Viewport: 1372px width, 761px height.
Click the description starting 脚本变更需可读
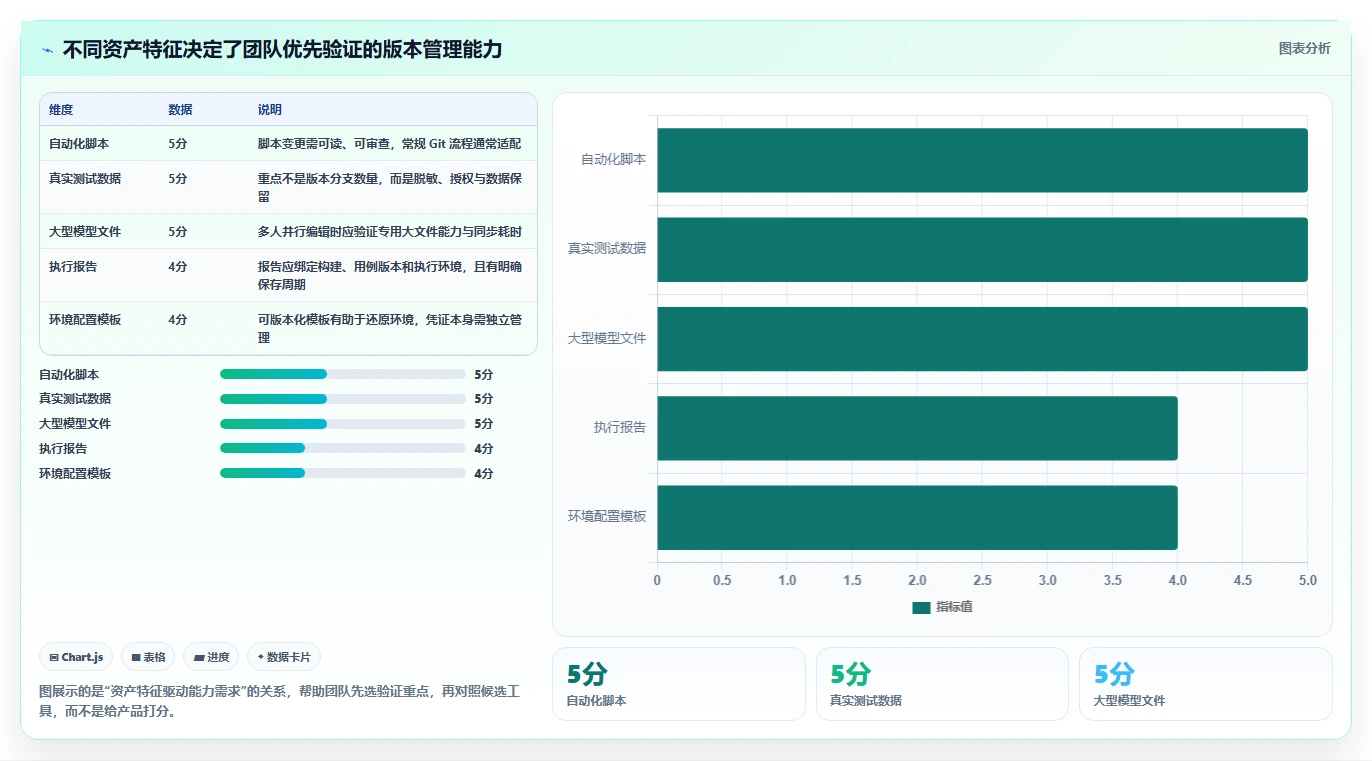click(x=389, y=144)
